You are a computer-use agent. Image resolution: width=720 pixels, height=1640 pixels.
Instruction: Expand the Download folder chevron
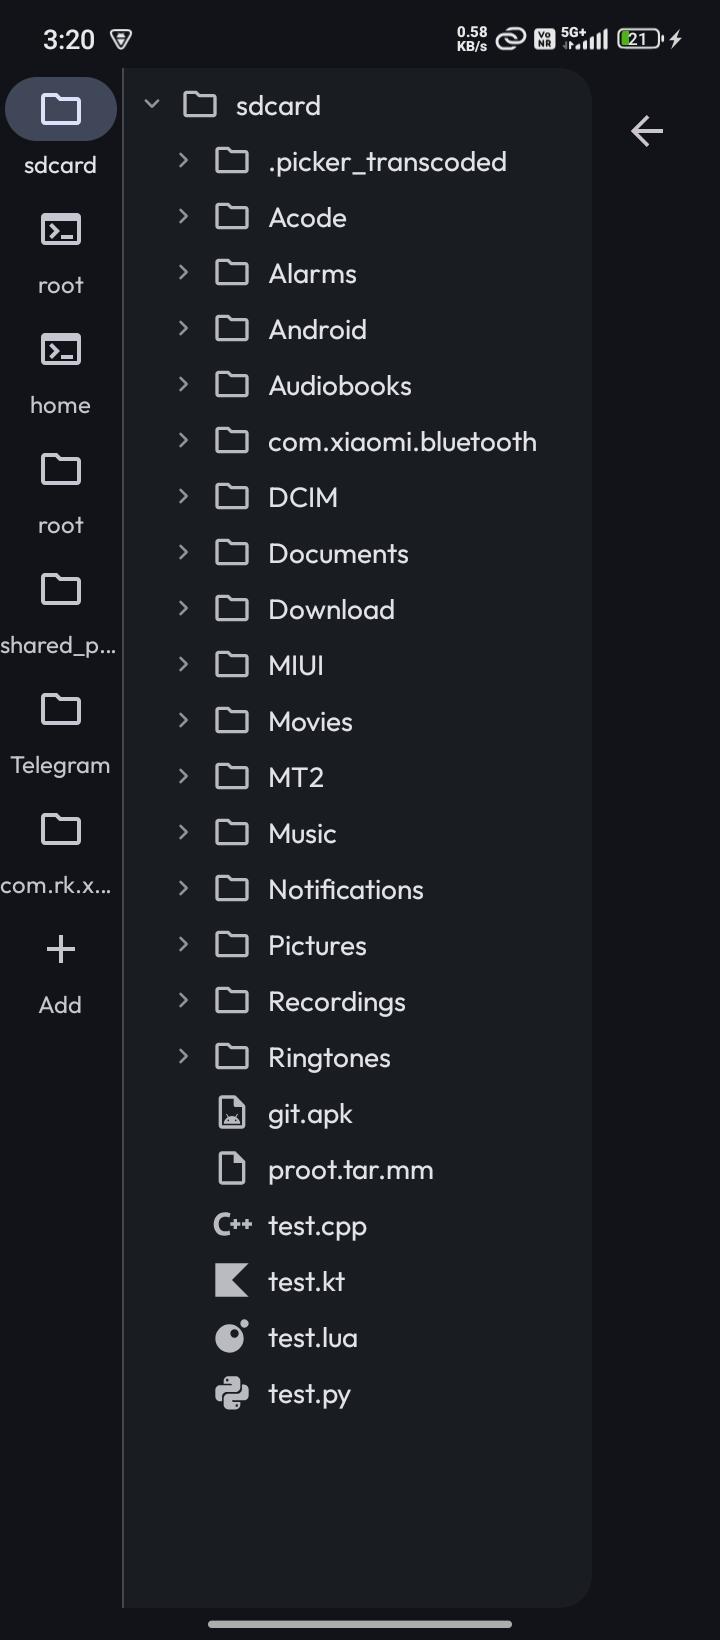pyautogui.click(x=183, y=608)
